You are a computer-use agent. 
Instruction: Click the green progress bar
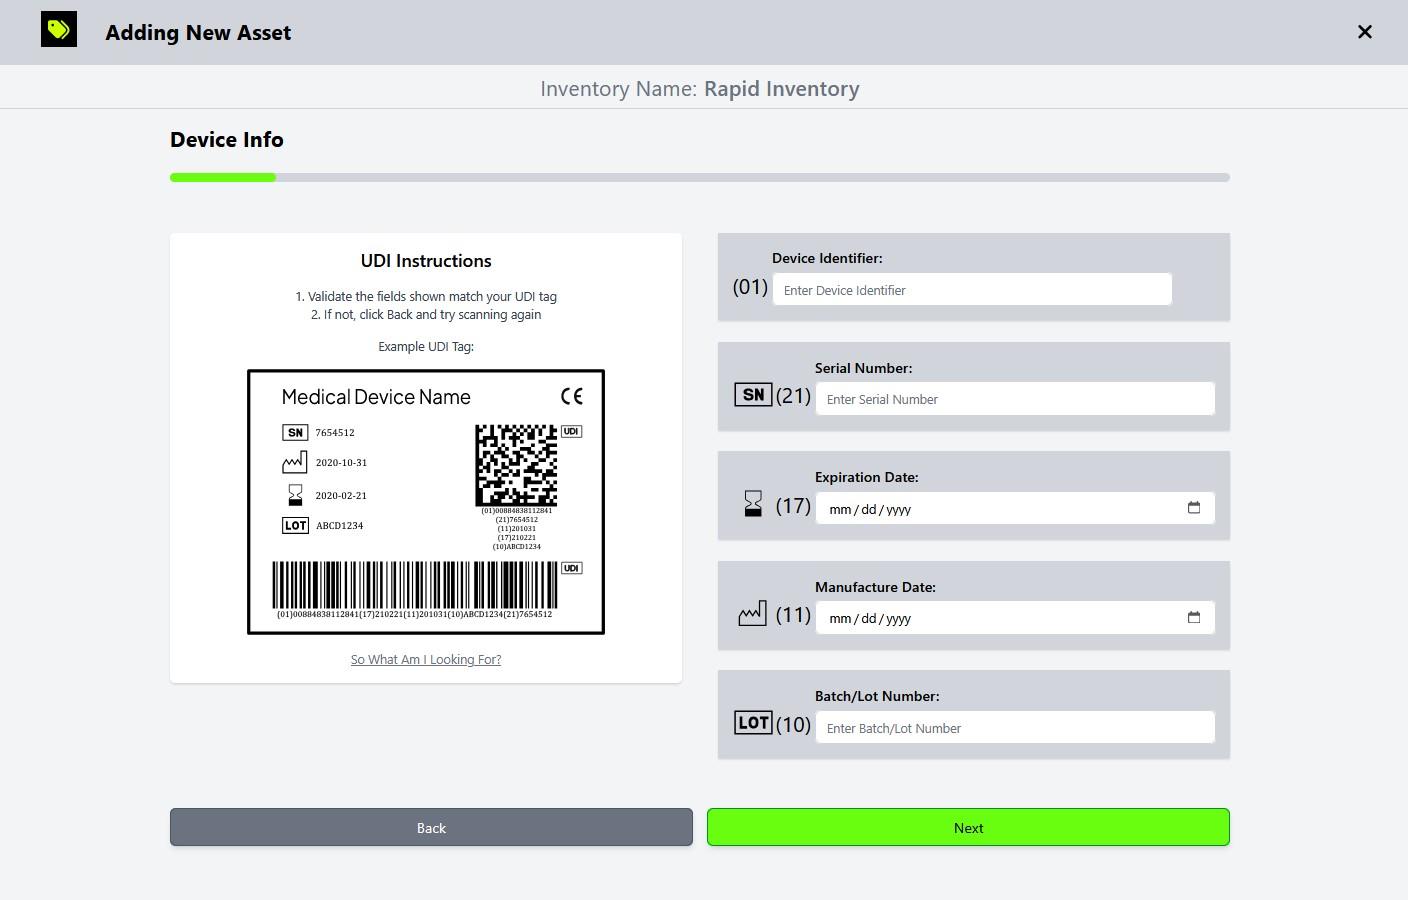(x=222, y=176)
